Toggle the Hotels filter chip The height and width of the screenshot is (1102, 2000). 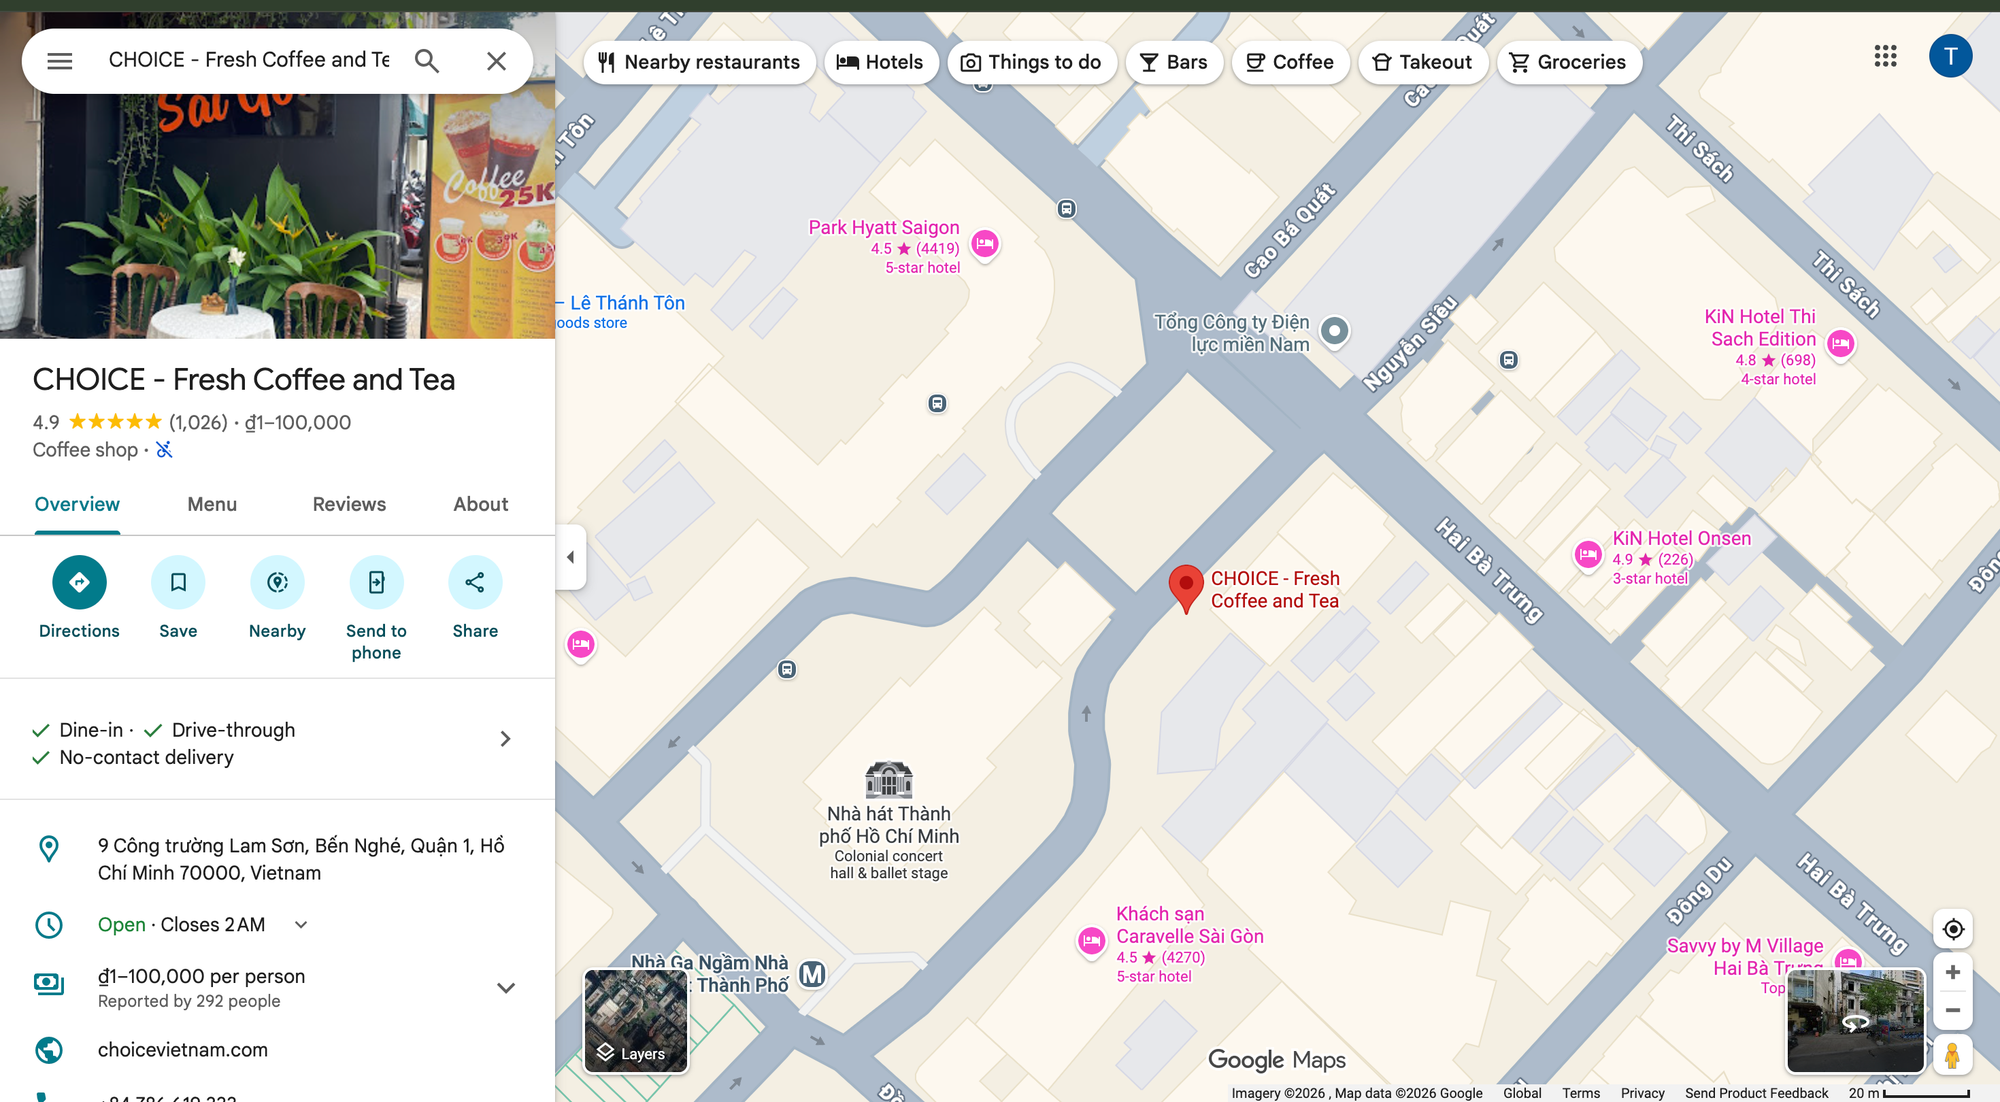pyautogui.click(x=880, y=62)
